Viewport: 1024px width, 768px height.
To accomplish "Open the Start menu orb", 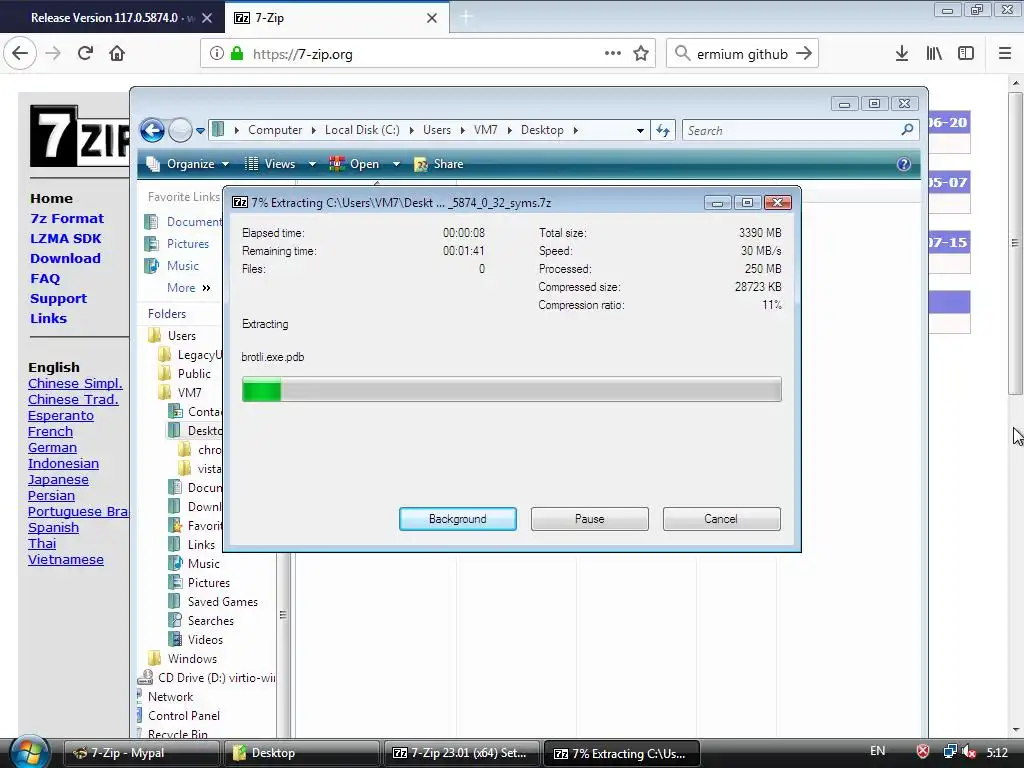I will click(29, 752).
